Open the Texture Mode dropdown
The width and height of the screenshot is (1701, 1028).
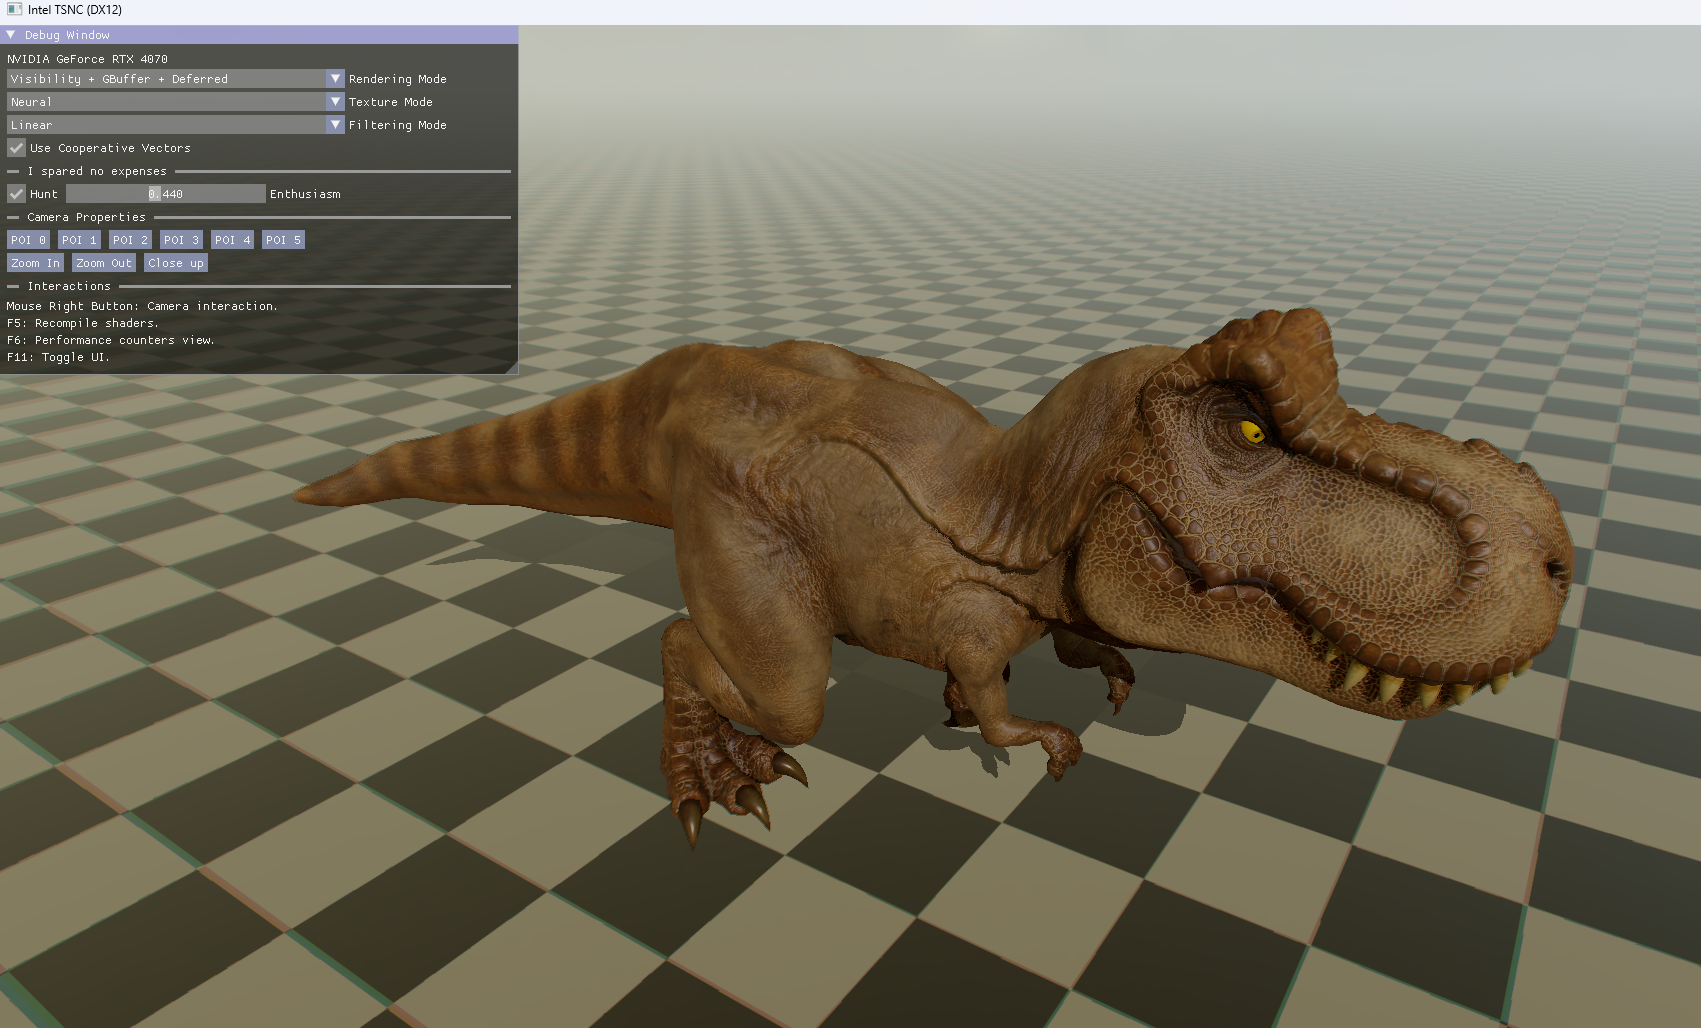pos(335,102)
